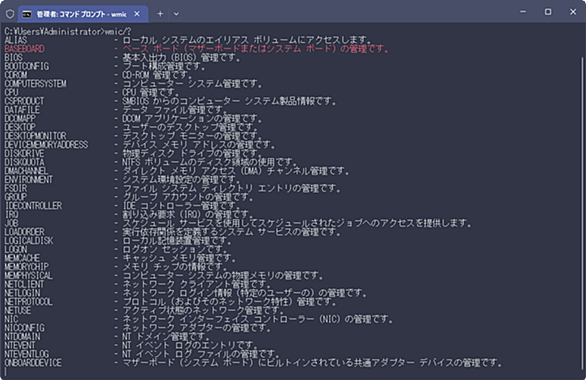Click the BOOTCONFIG entry

tap(27, 67)
